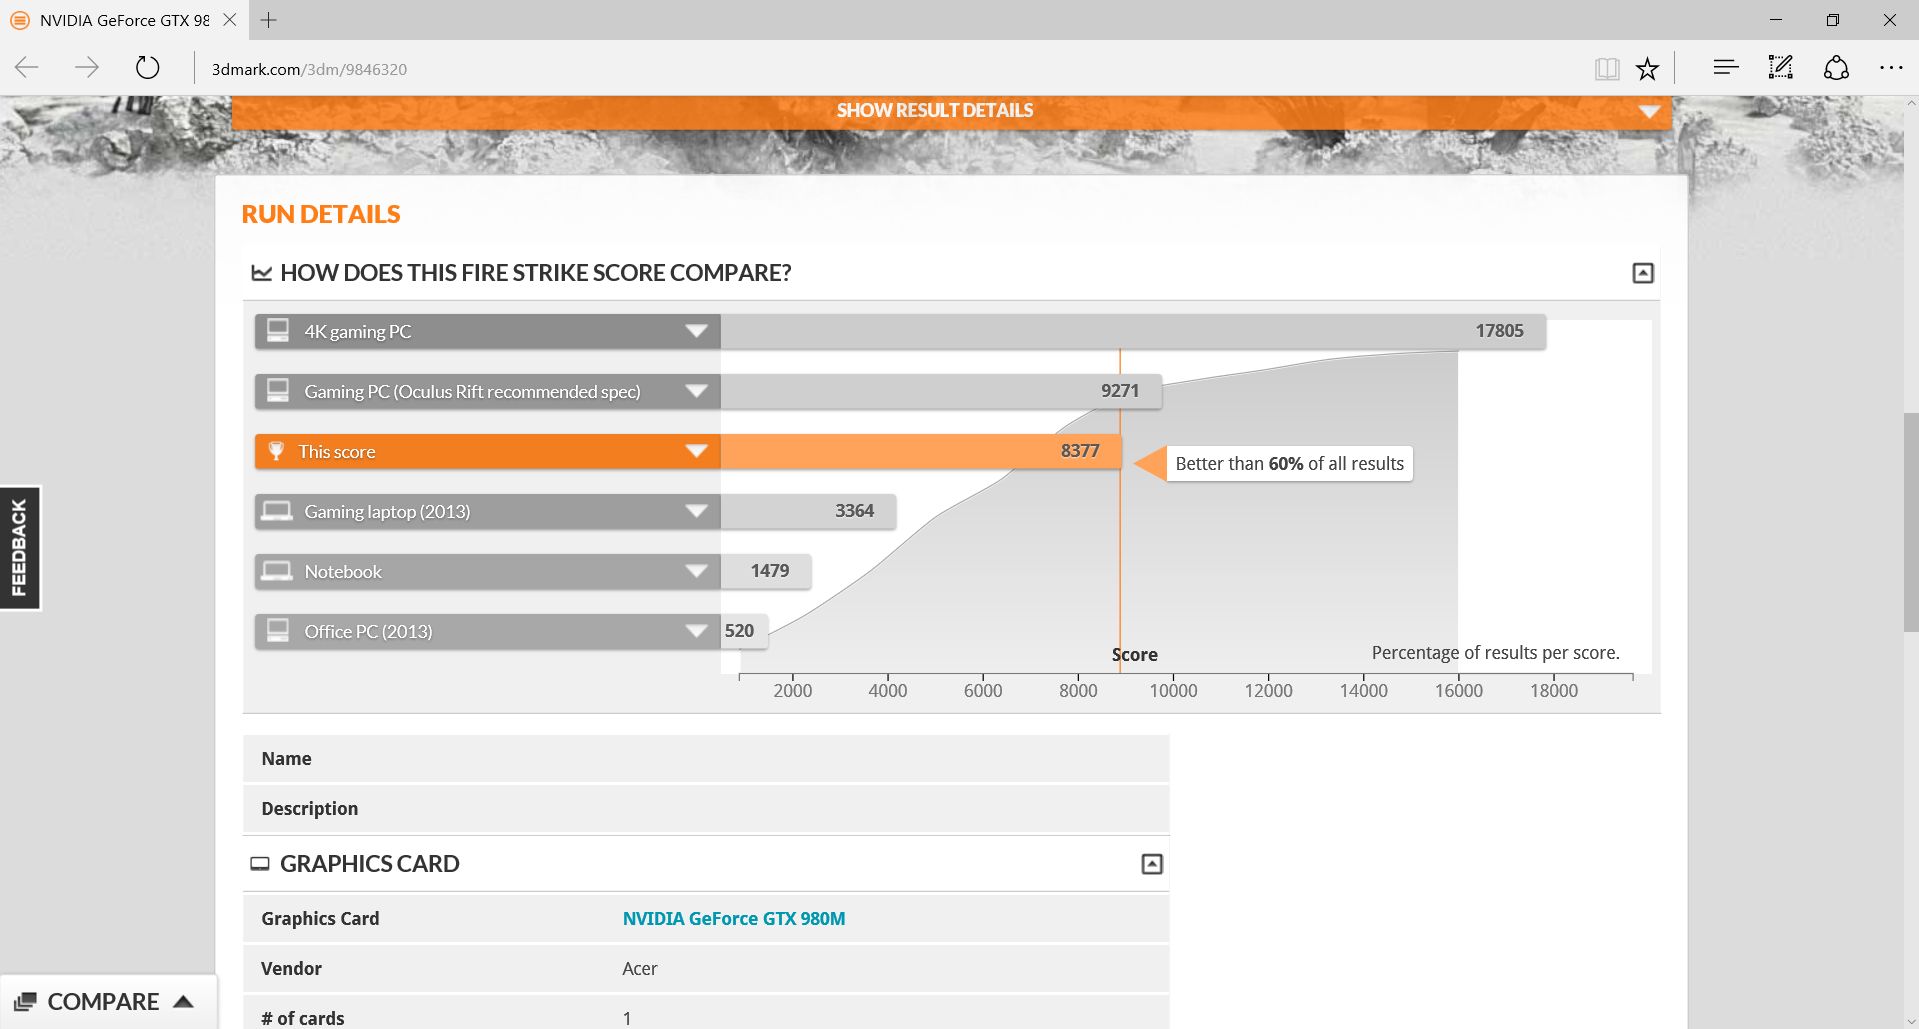This screenshot has height=1029, width=1919.
Task: Open the NVIDIA GeForce GTX 980M link
Action: 734,918
